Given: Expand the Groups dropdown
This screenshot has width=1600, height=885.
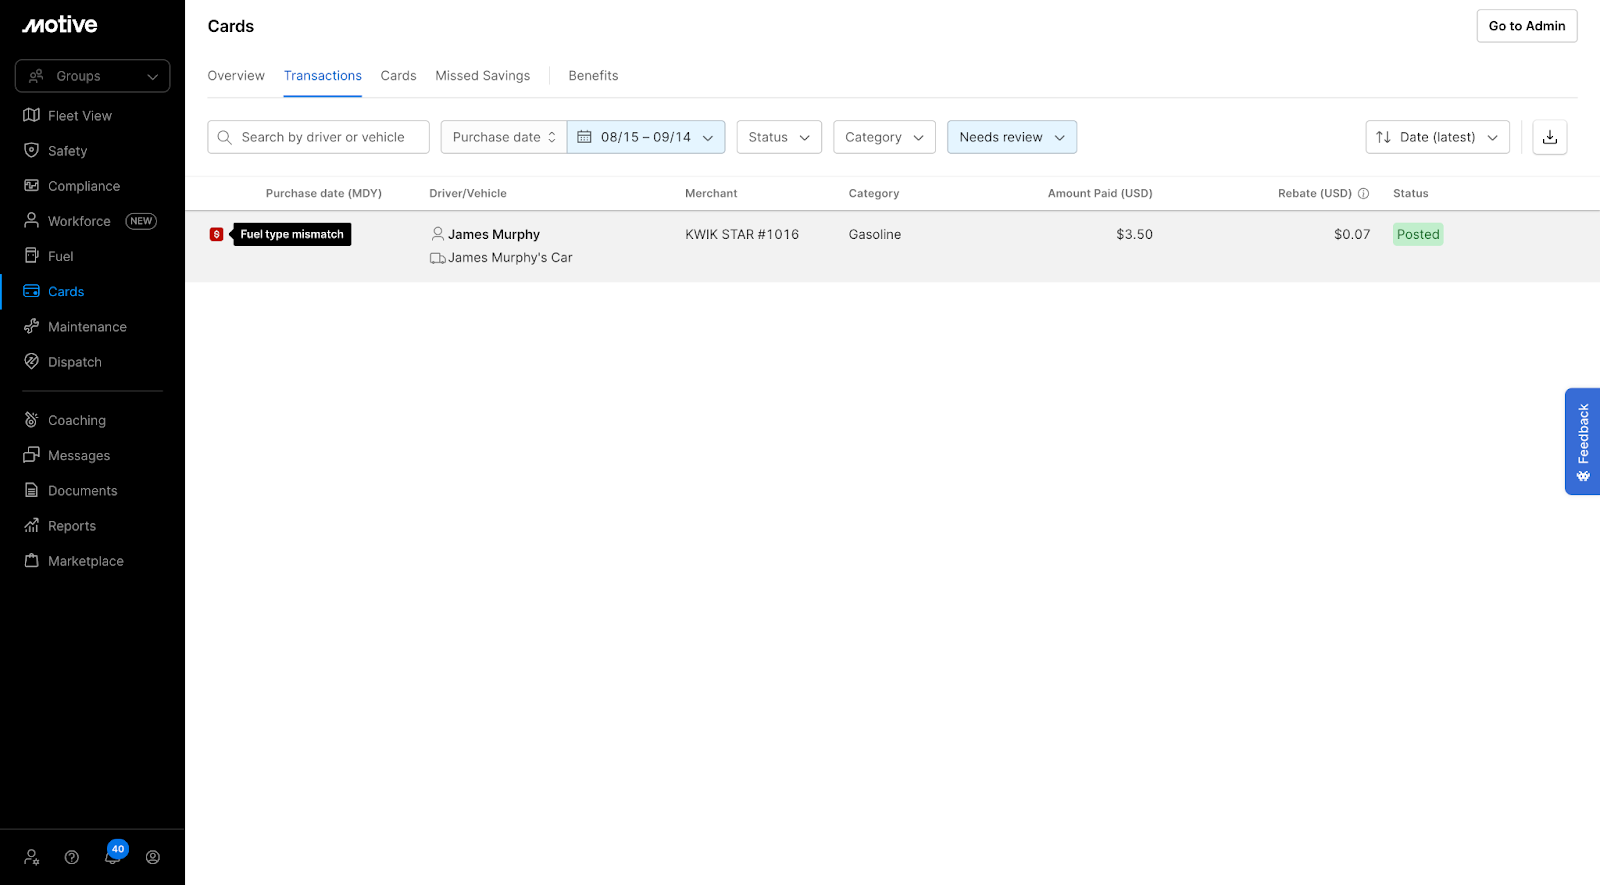Looking at the screenshot, I should [x=92, y=76].
